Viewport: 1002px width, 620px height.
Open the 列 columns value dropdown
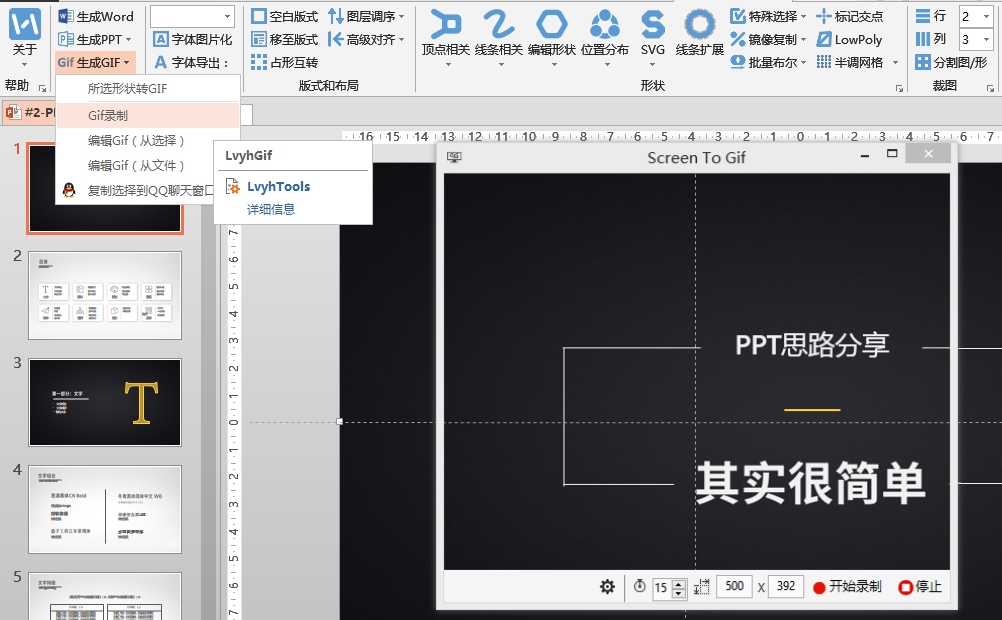point(987,40)
